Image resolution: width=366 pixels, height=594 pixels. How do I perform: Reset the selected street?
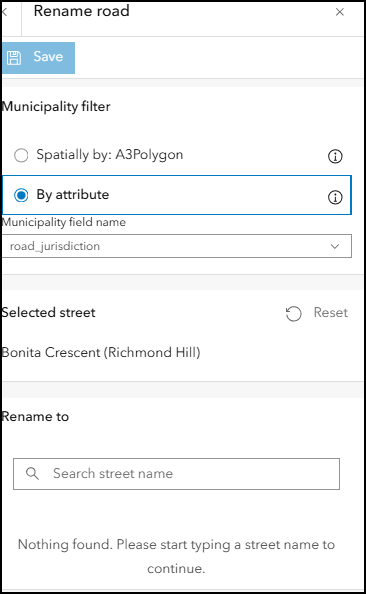coord(317,313)
